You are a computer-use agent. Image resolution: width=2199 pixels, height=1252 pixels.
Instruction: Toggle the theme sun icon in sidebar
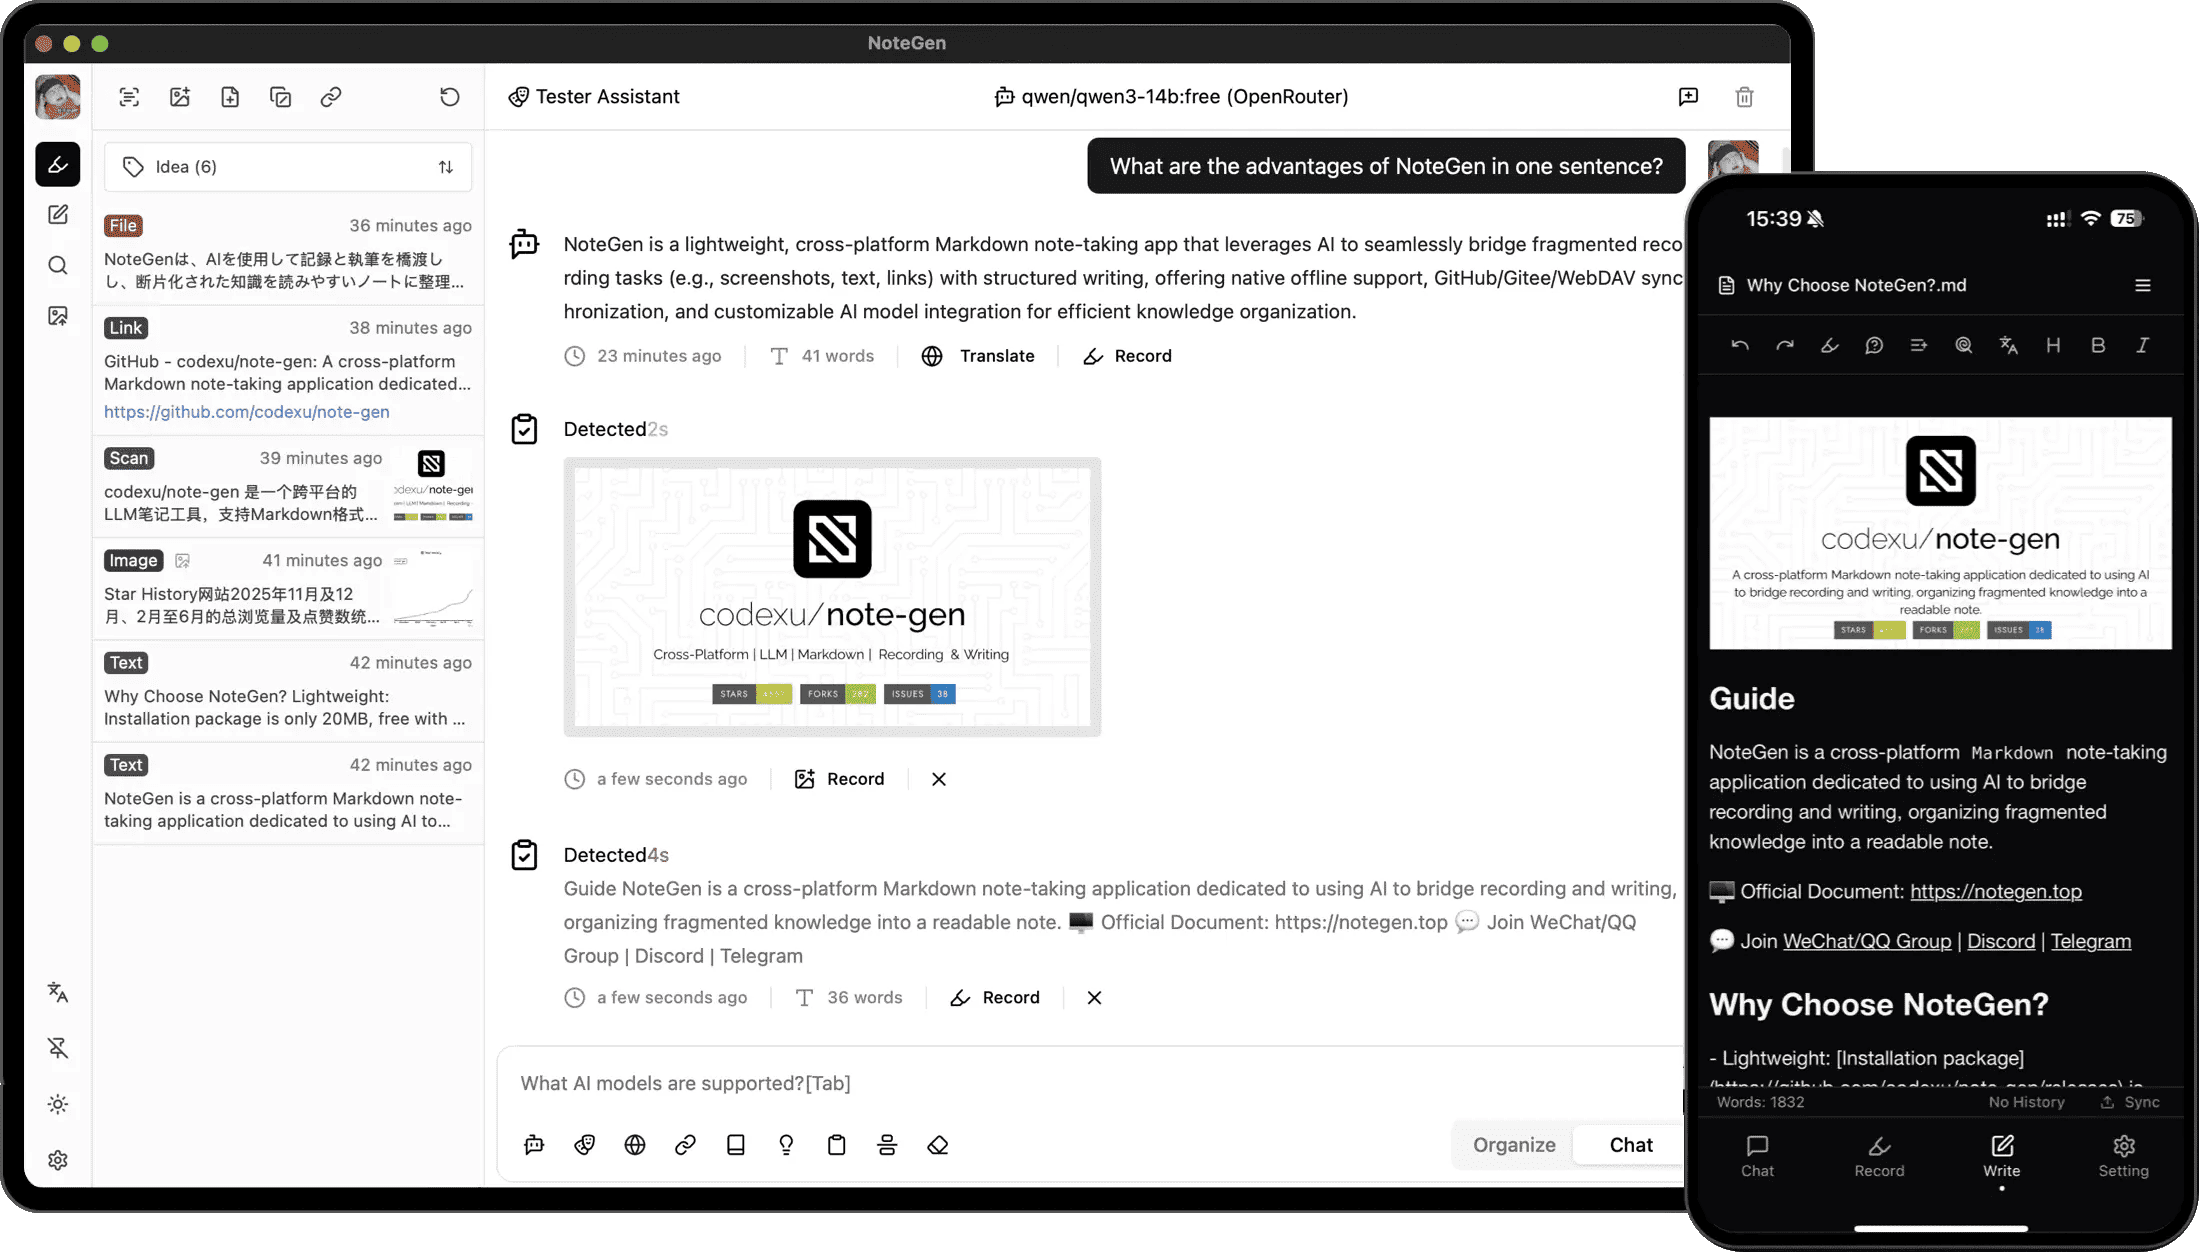58,1104
